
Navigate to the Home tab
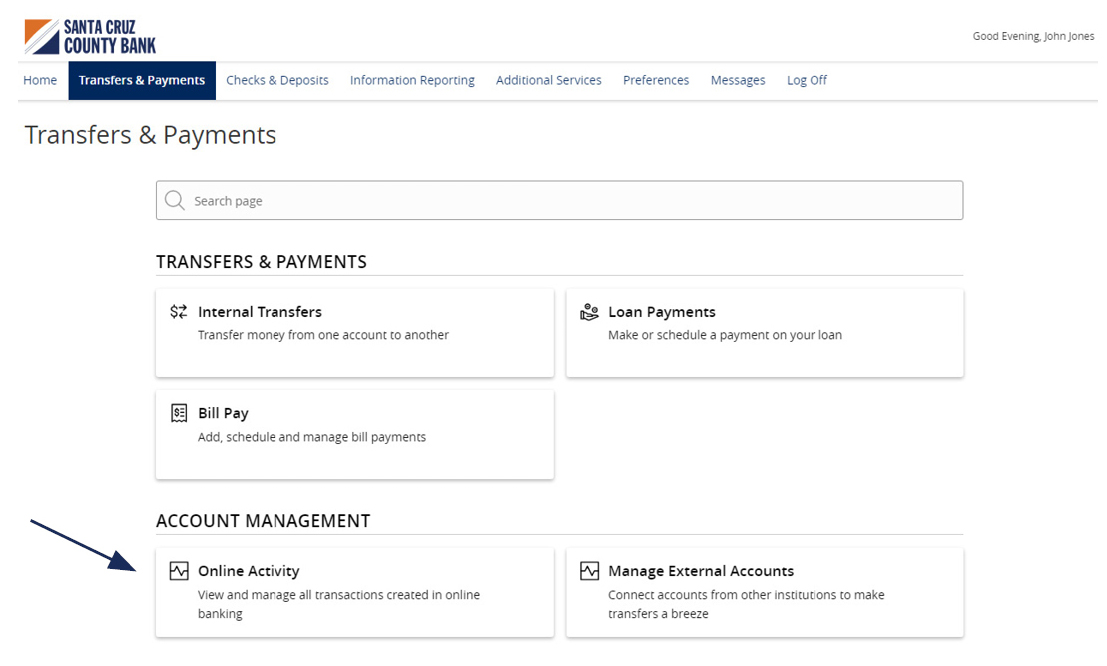(40, 80)
